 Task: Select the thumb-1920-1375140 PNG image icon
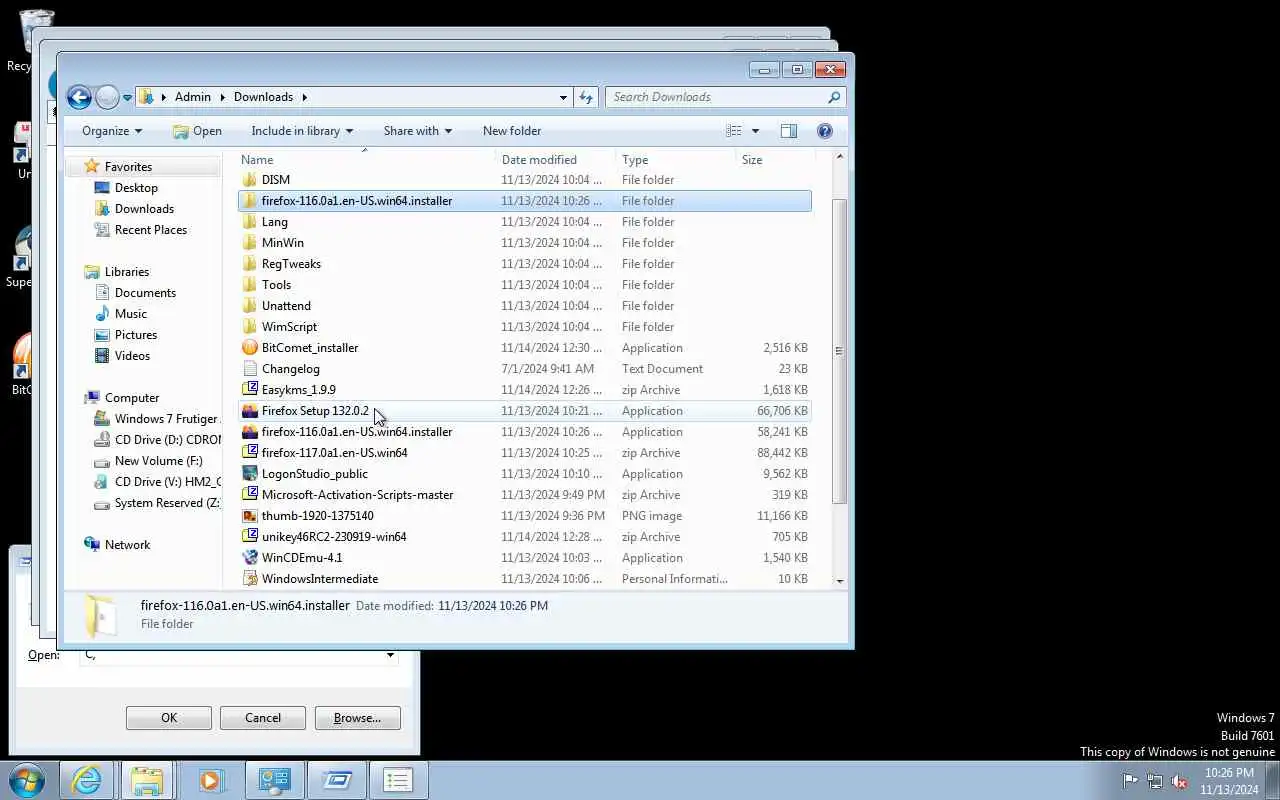click(250, 516)
